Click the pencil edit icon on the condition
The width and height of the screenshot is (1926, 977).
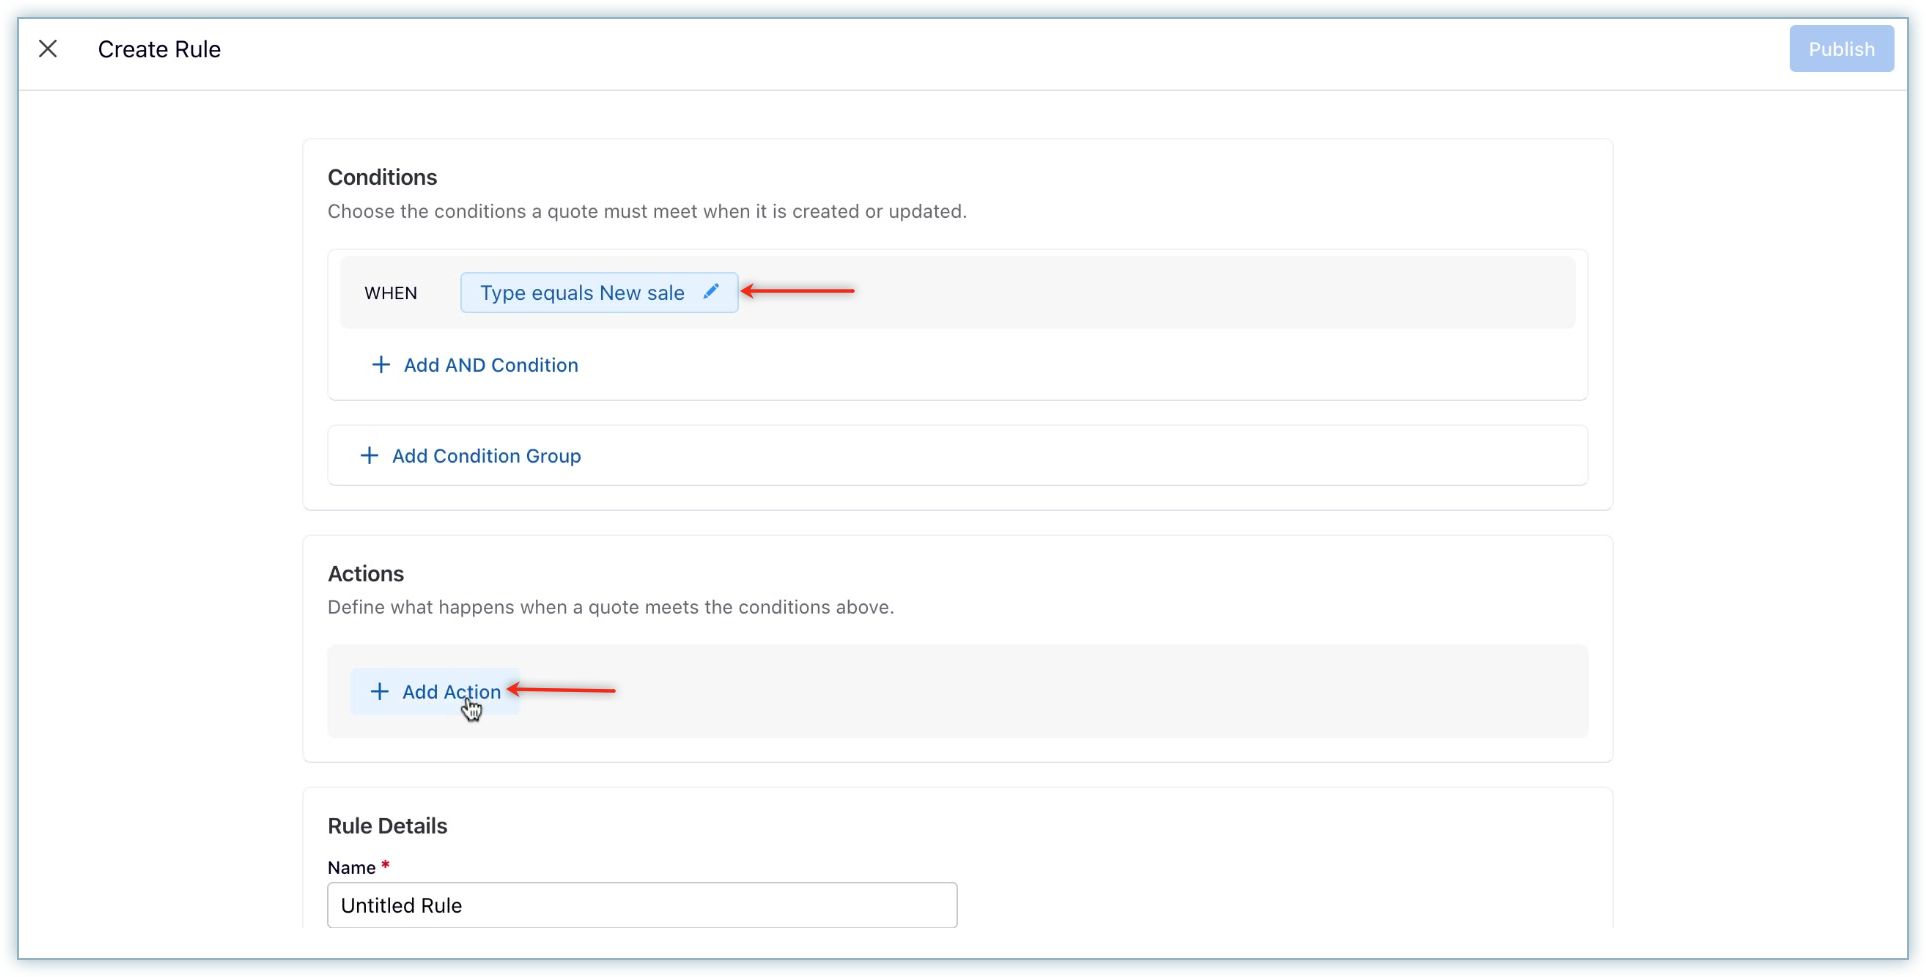point(711,292)
